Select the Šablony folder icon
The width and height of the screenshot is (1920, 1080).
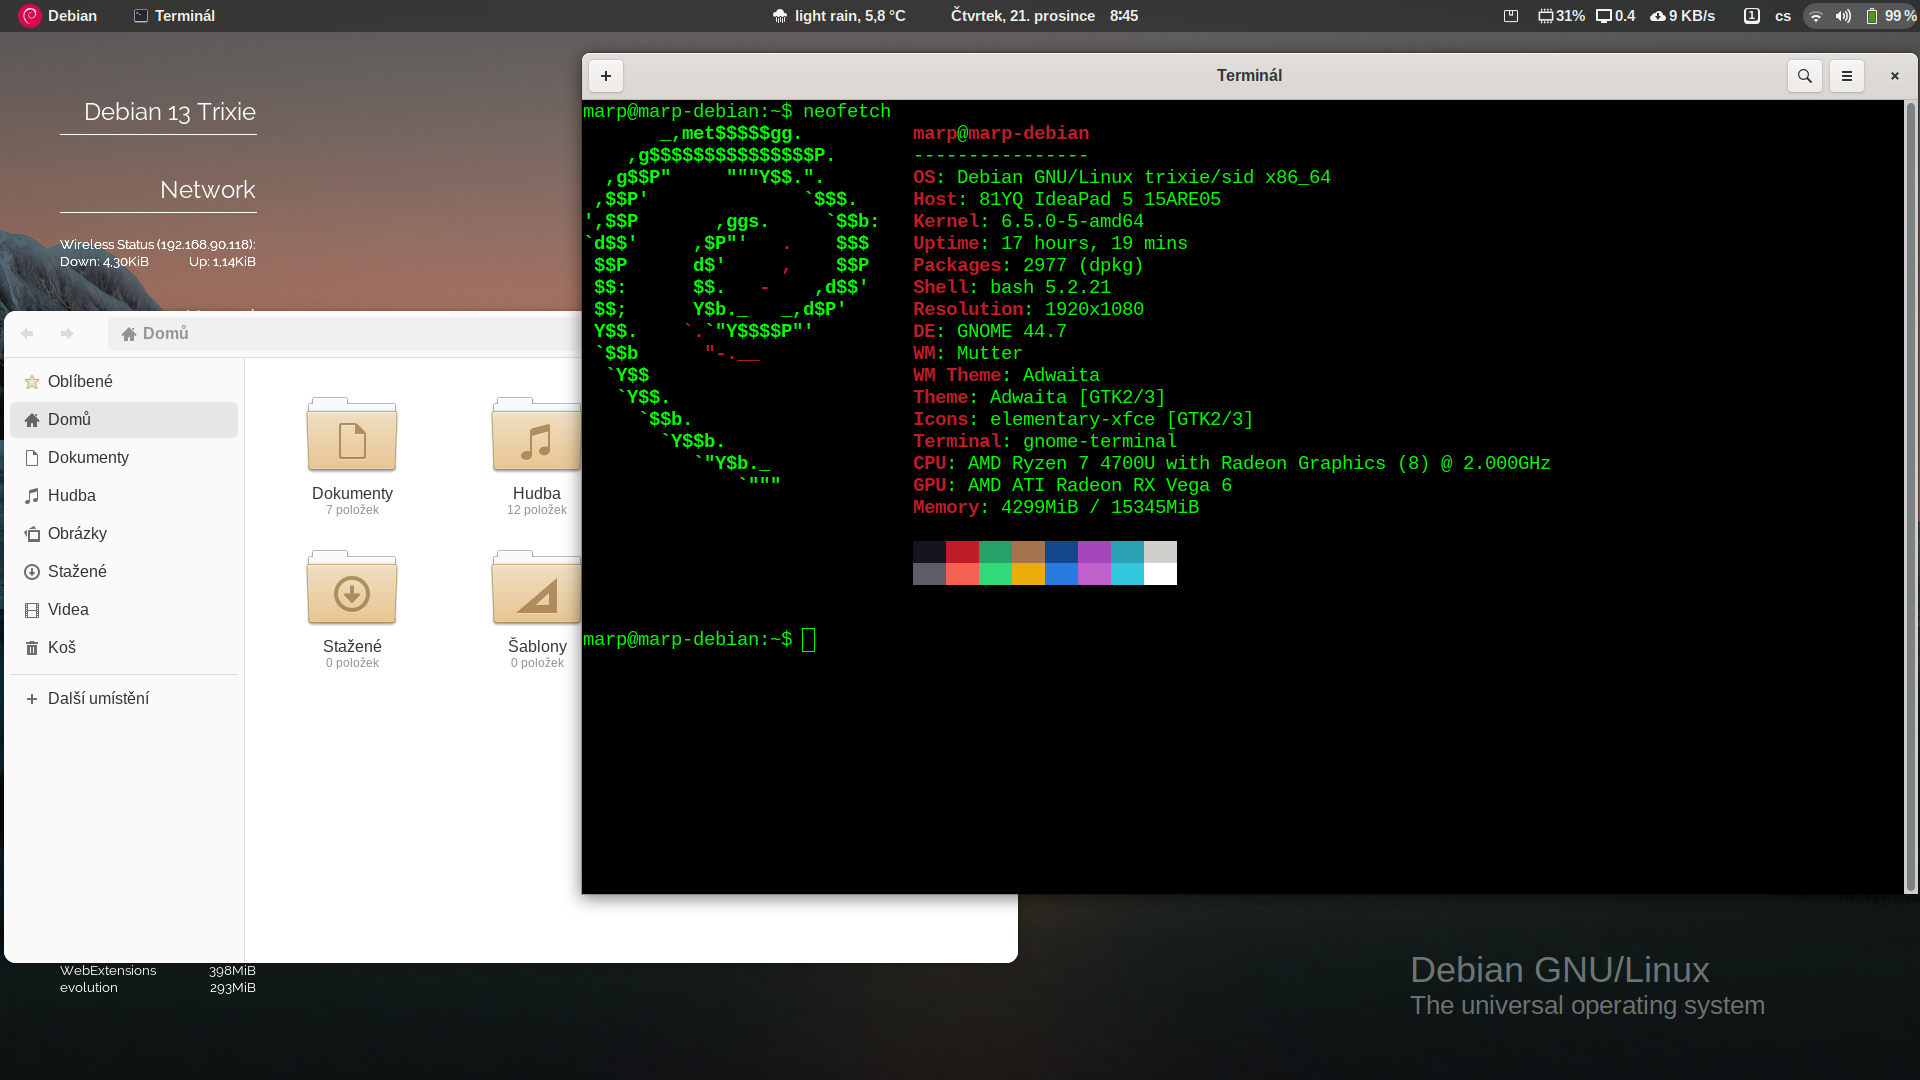[x=536, y=588]
